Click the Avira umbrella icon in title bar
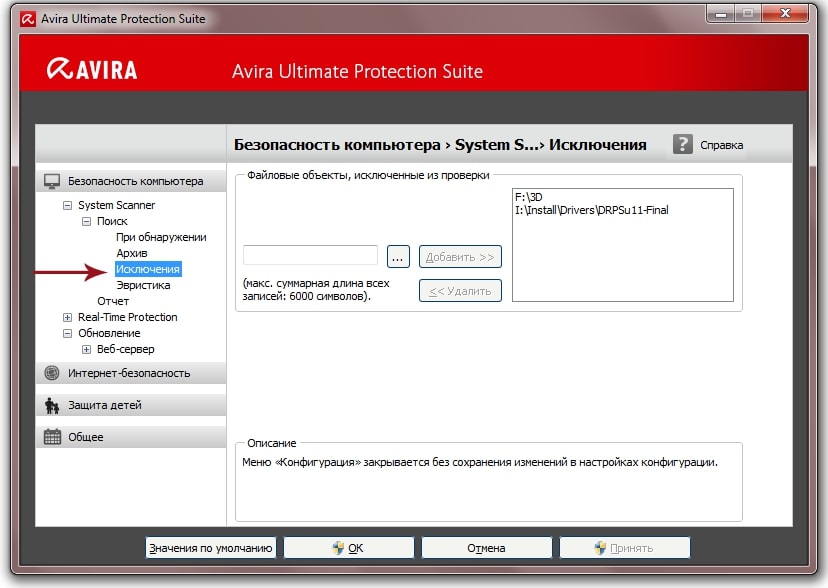Viewport: 828px width, 588px height. click(x=27, y=19)
